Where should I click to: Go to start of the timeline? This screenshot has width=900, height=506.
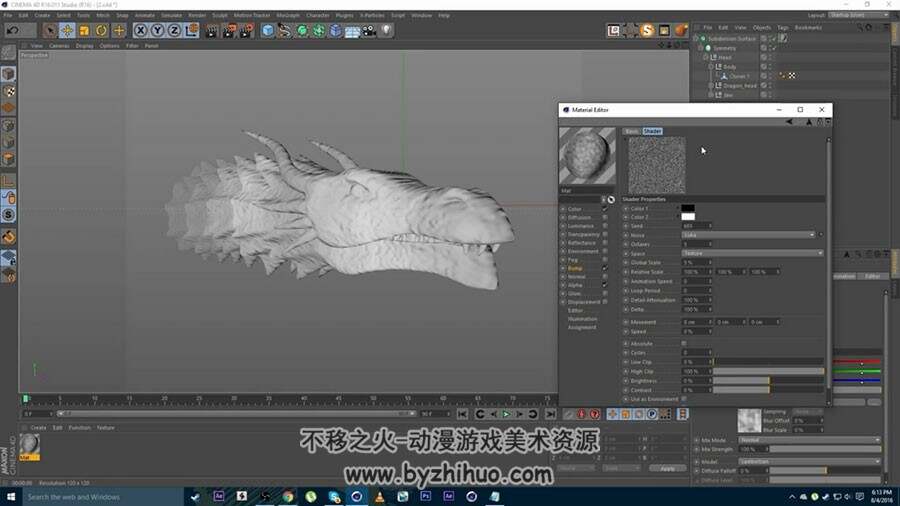click(463, 414)
